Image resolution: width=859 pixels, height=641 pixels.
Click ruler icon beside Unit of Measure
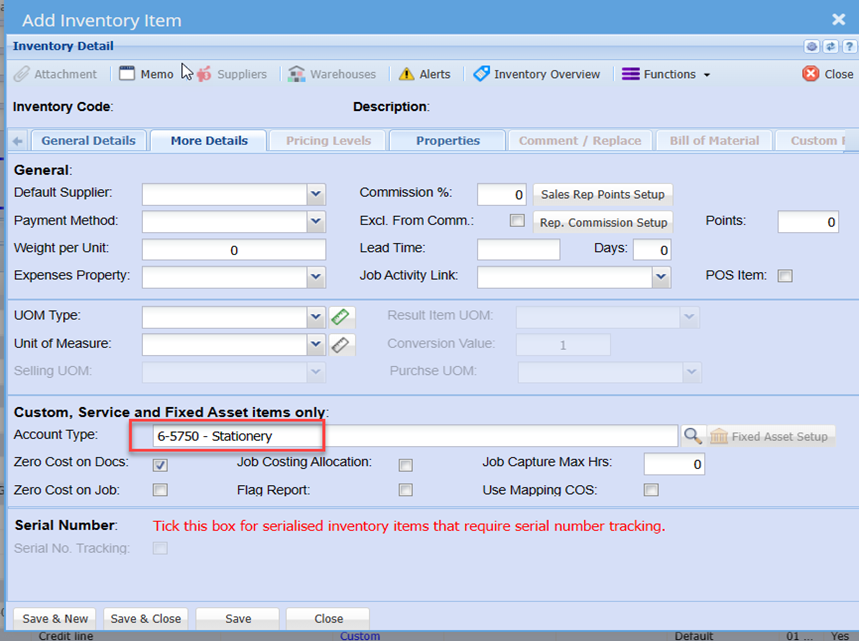342,344
